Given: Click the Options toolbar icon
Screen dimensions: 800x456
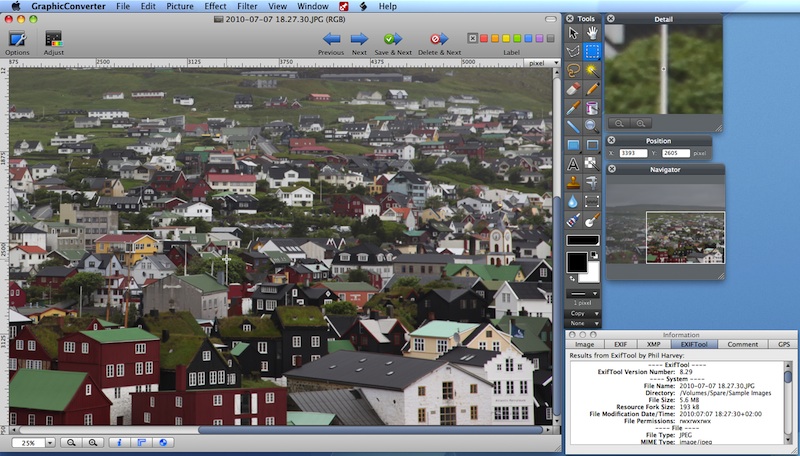Looking at the screenshot, I should pos(17,40).
